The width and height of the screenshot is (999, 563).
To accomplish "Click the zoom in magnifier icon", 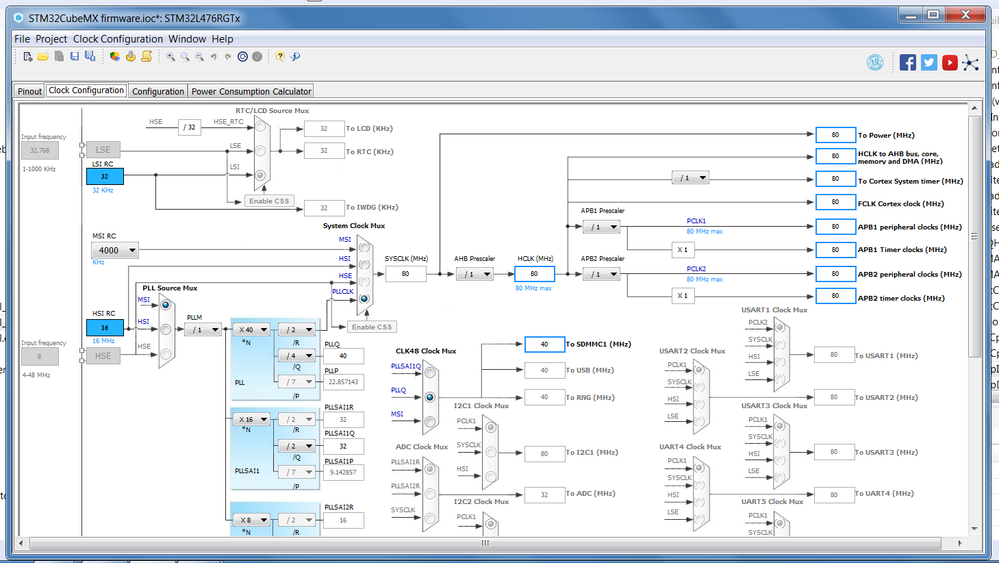I will click(x=171, y=57).
